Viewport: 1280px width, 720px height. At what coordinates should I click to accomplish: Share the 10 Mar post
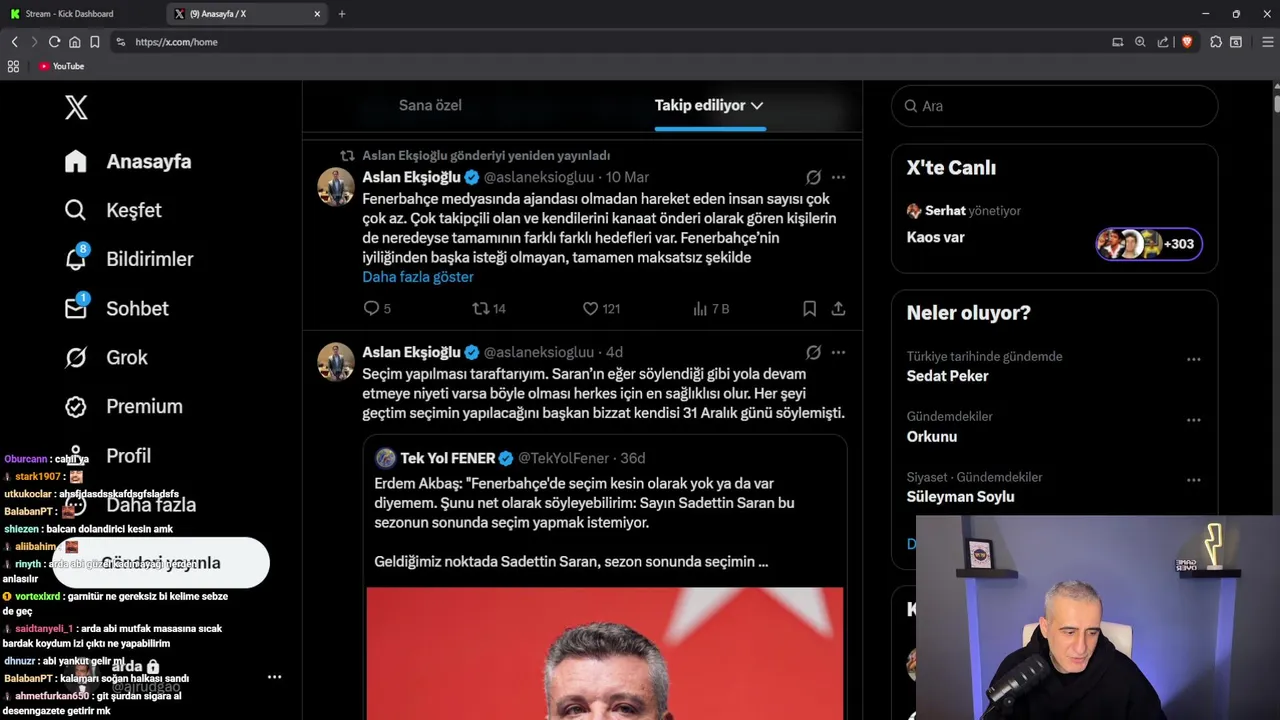pos(838,308)
